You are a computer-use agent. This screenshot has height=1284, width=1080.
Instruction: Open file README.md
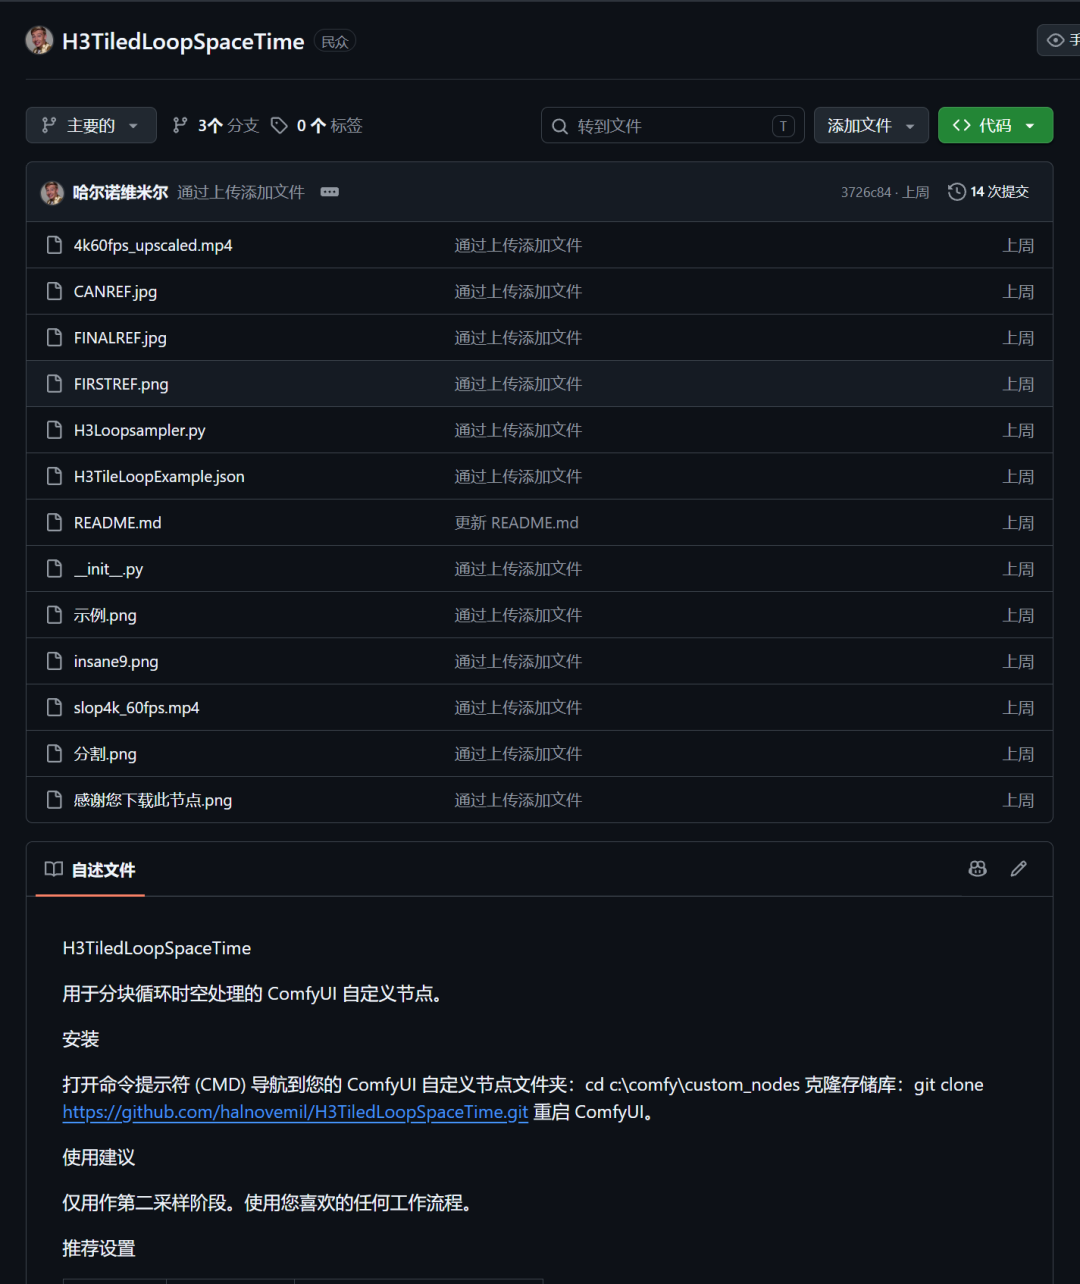[117, 523]
